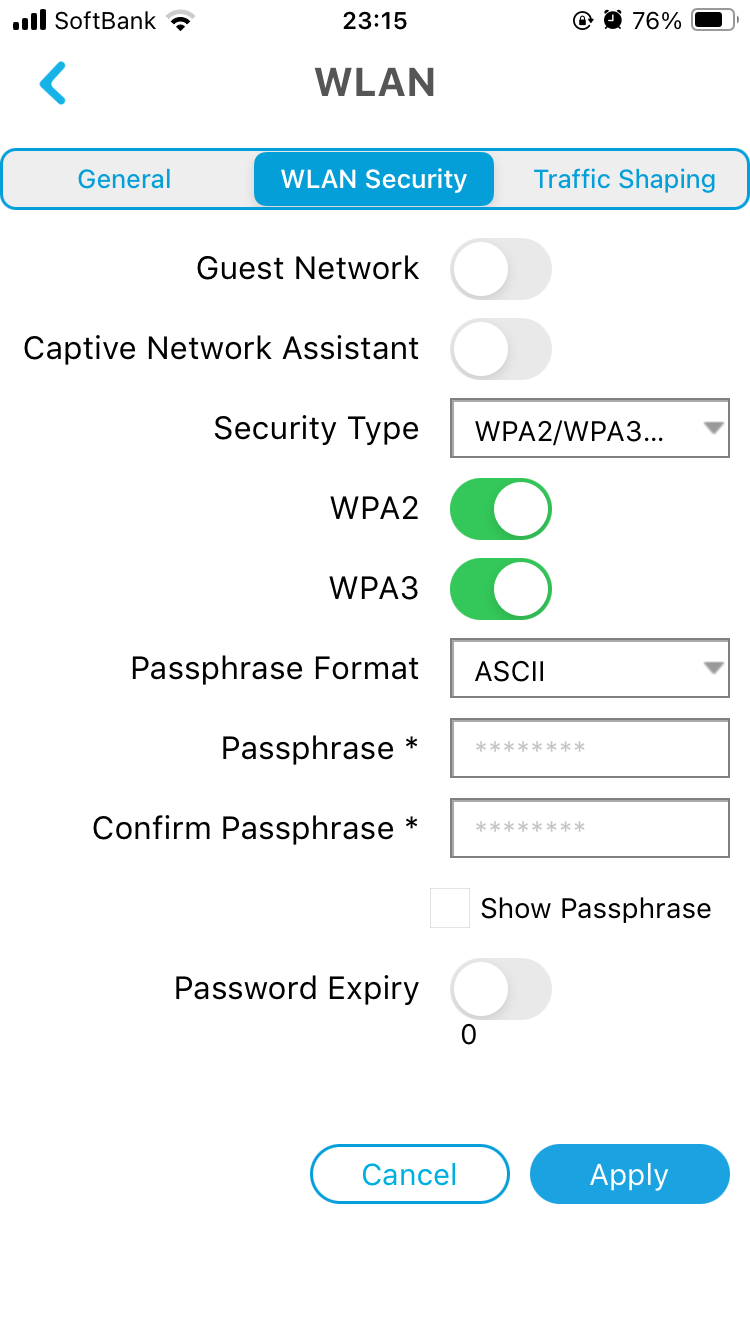Tap the battery icon in status bar
Image resolution: width=750 pixels, height=1334 pixels.
pos(714,20)
